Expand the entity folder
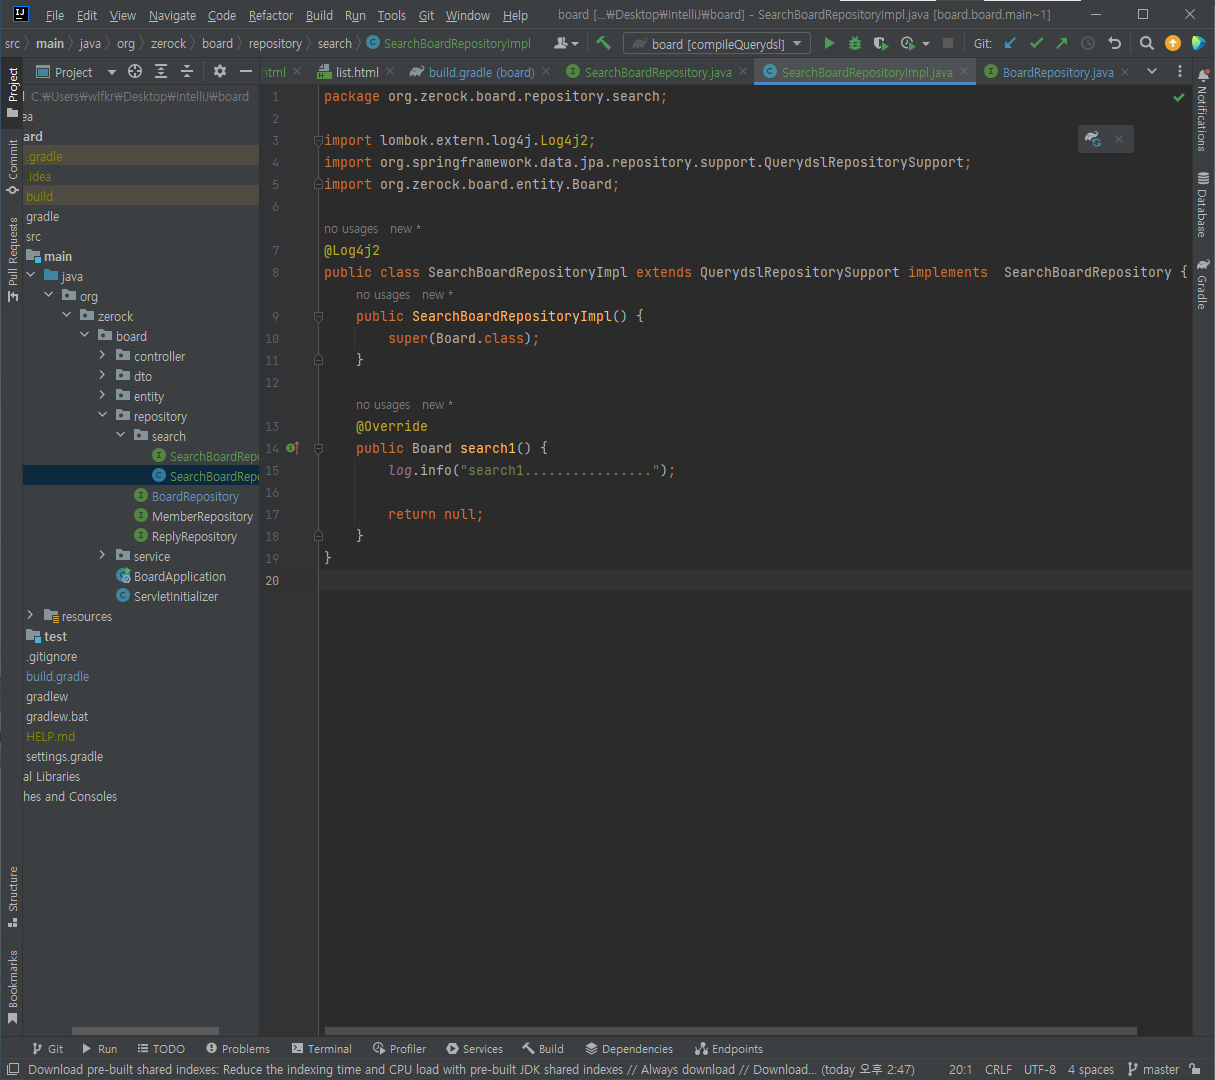 [103, 395]
